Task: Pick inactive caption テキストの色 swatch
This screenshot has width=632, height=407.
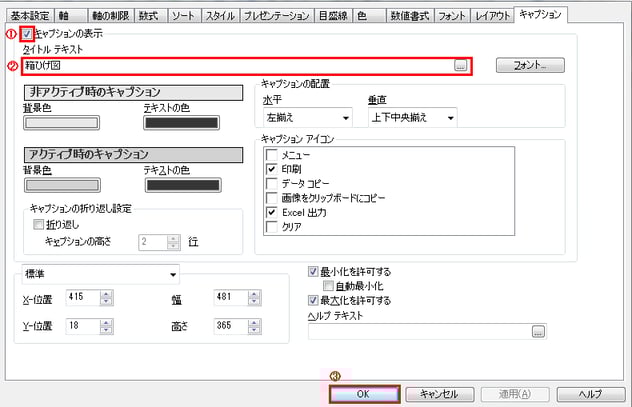Action: [181, 123]
